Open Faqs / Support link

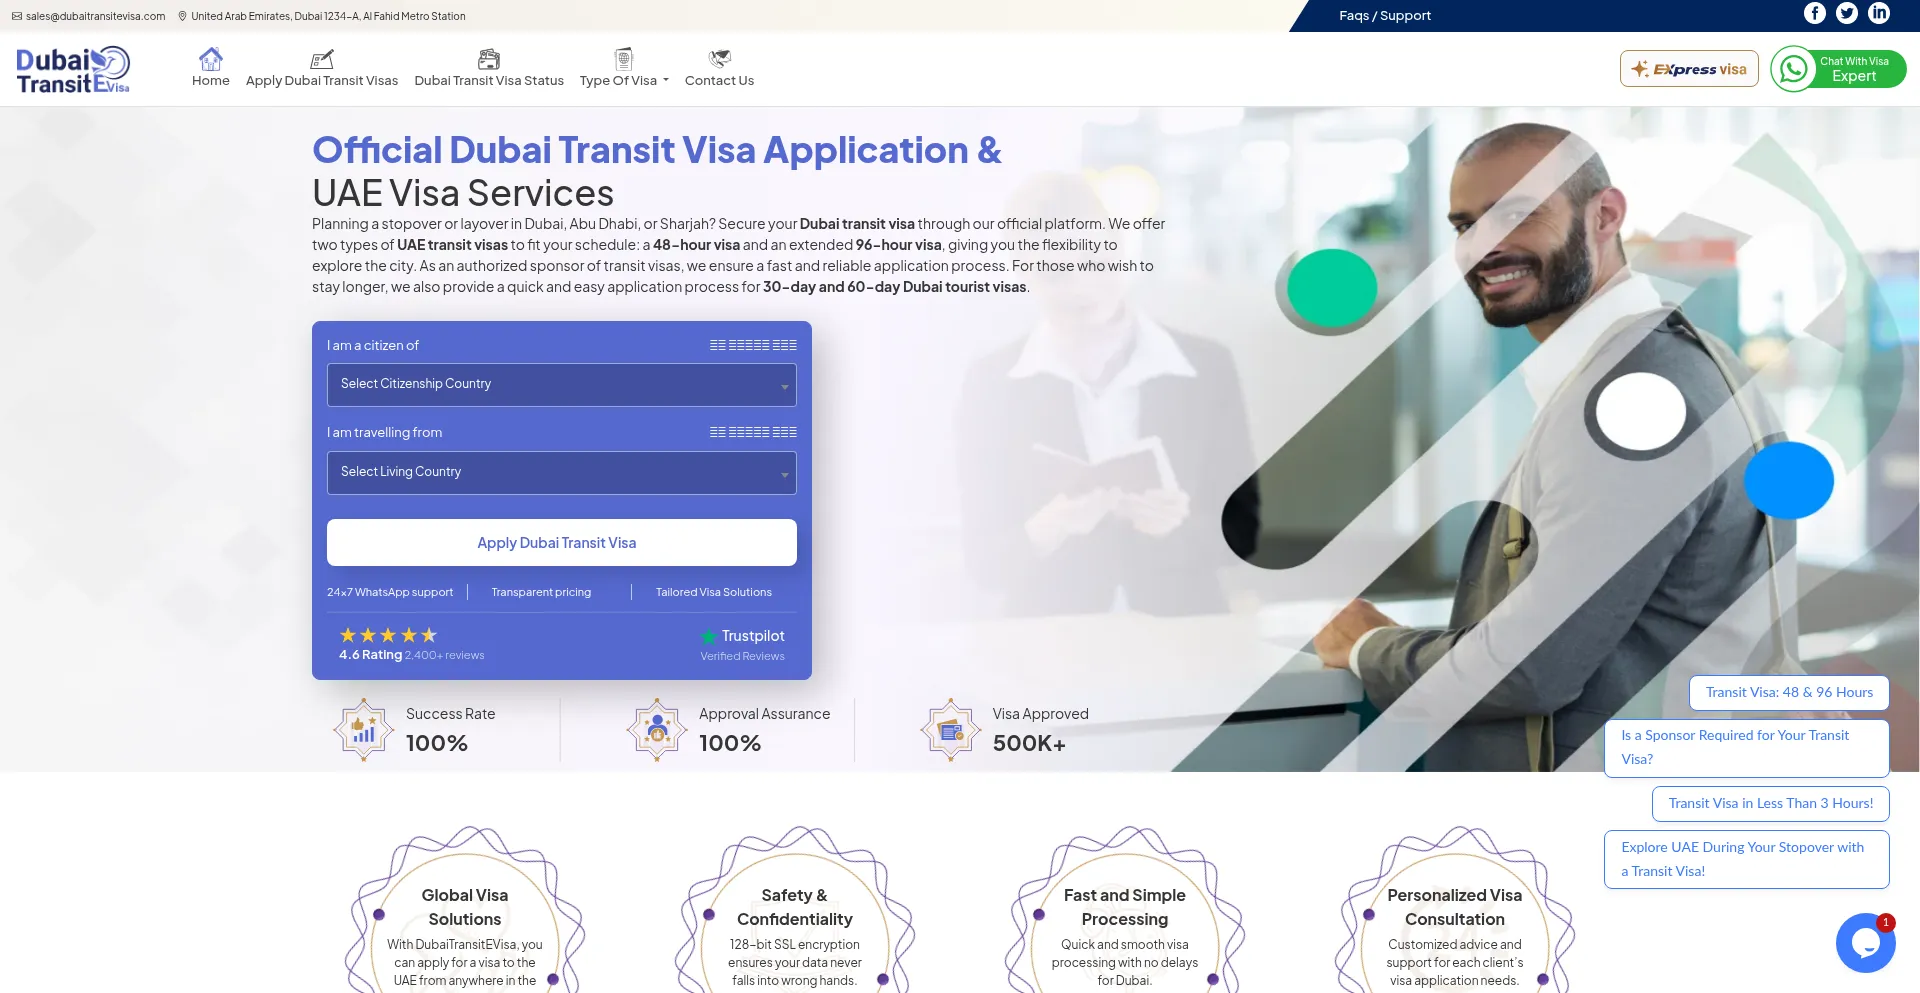point(1385,16)
